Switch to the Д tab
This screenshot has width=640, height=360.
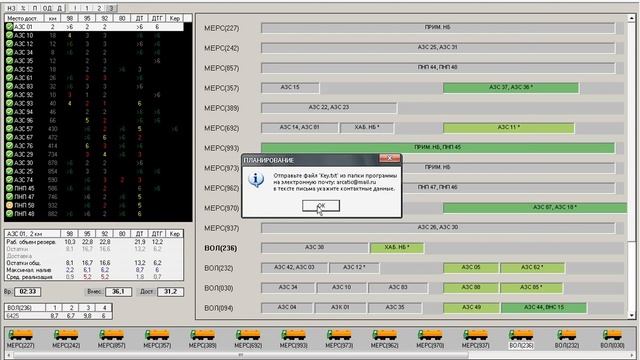tap(60, 8)
